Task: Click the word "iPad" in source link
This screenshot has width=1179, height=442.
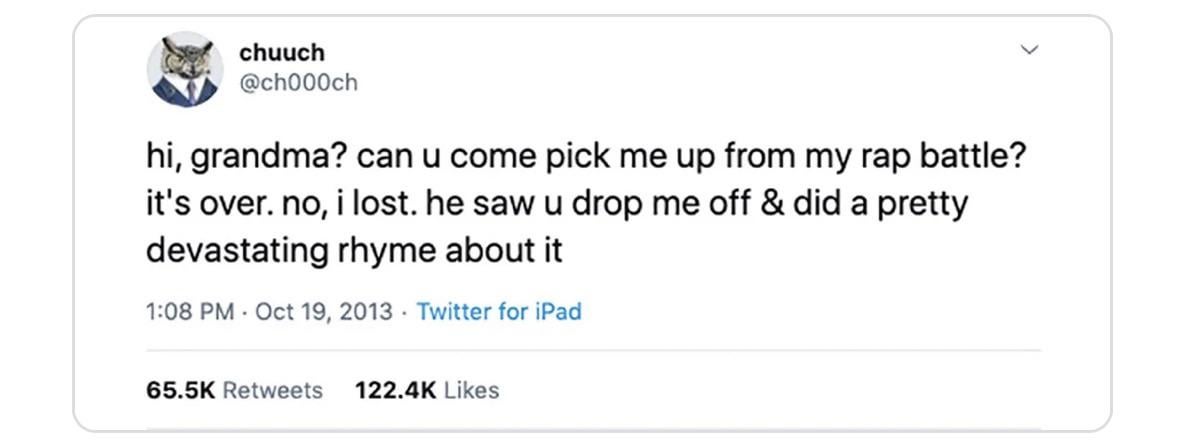Action: [x=558, y=311]
